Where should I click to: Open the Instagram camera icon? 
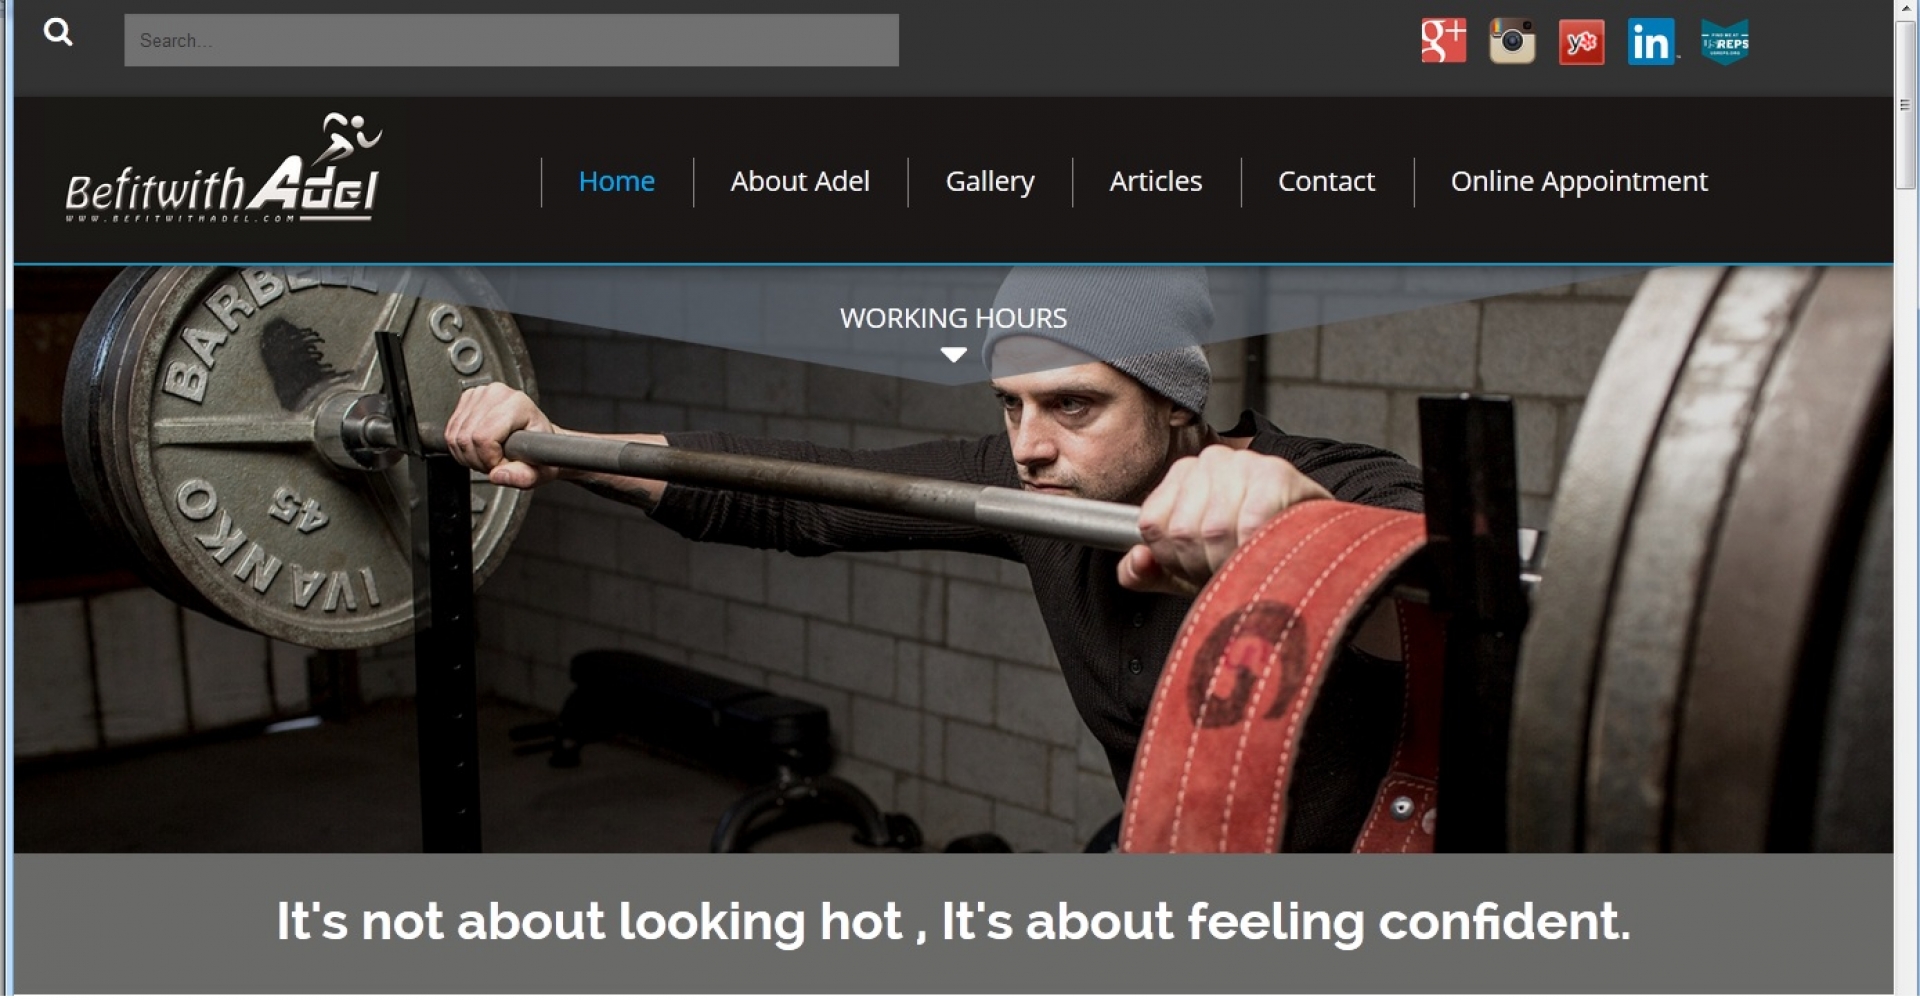click(1512, 41)
